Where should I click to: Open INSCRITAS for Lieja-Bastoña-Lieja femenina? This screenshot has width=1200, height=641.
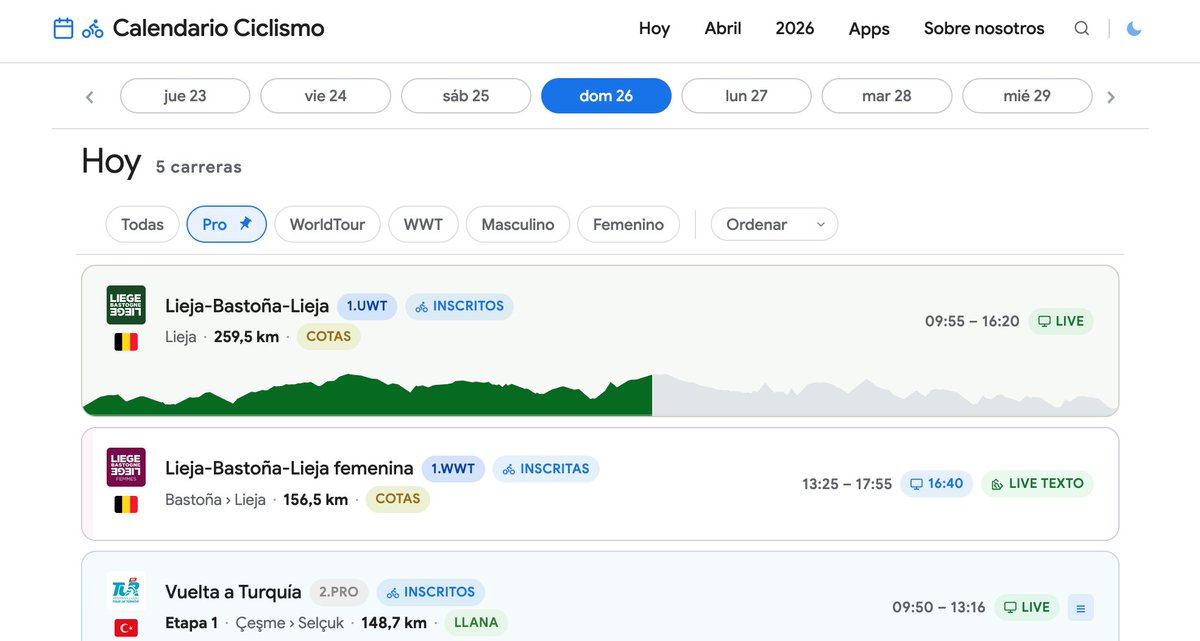546,468
